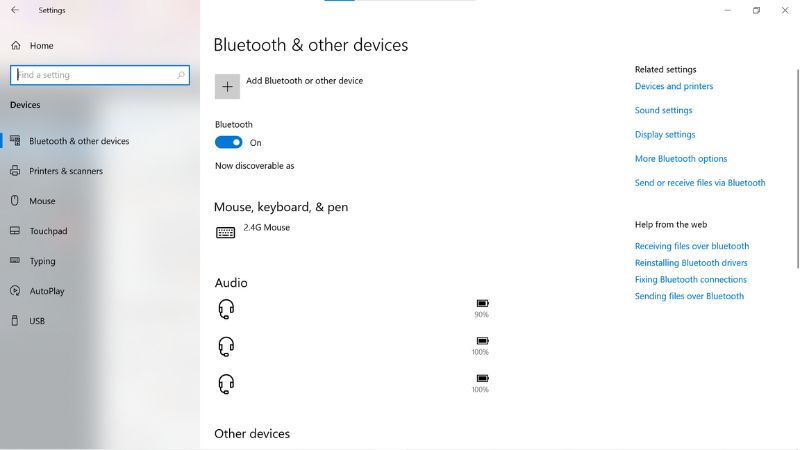Click the plus icon to add device
The height and width of the screenshot is (450, 800).
tap(227, 87)
